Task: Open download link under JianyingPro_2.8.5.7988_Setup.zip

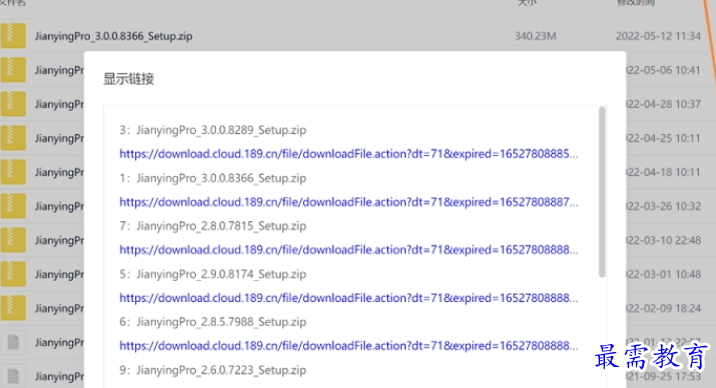Action: 349,346
